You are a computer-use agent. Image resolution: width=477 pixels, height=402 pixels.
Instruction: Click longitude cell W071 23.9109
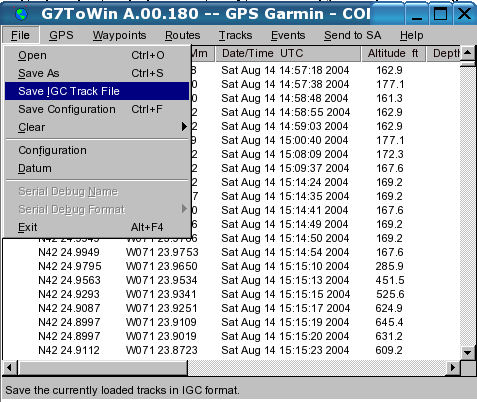161,322
